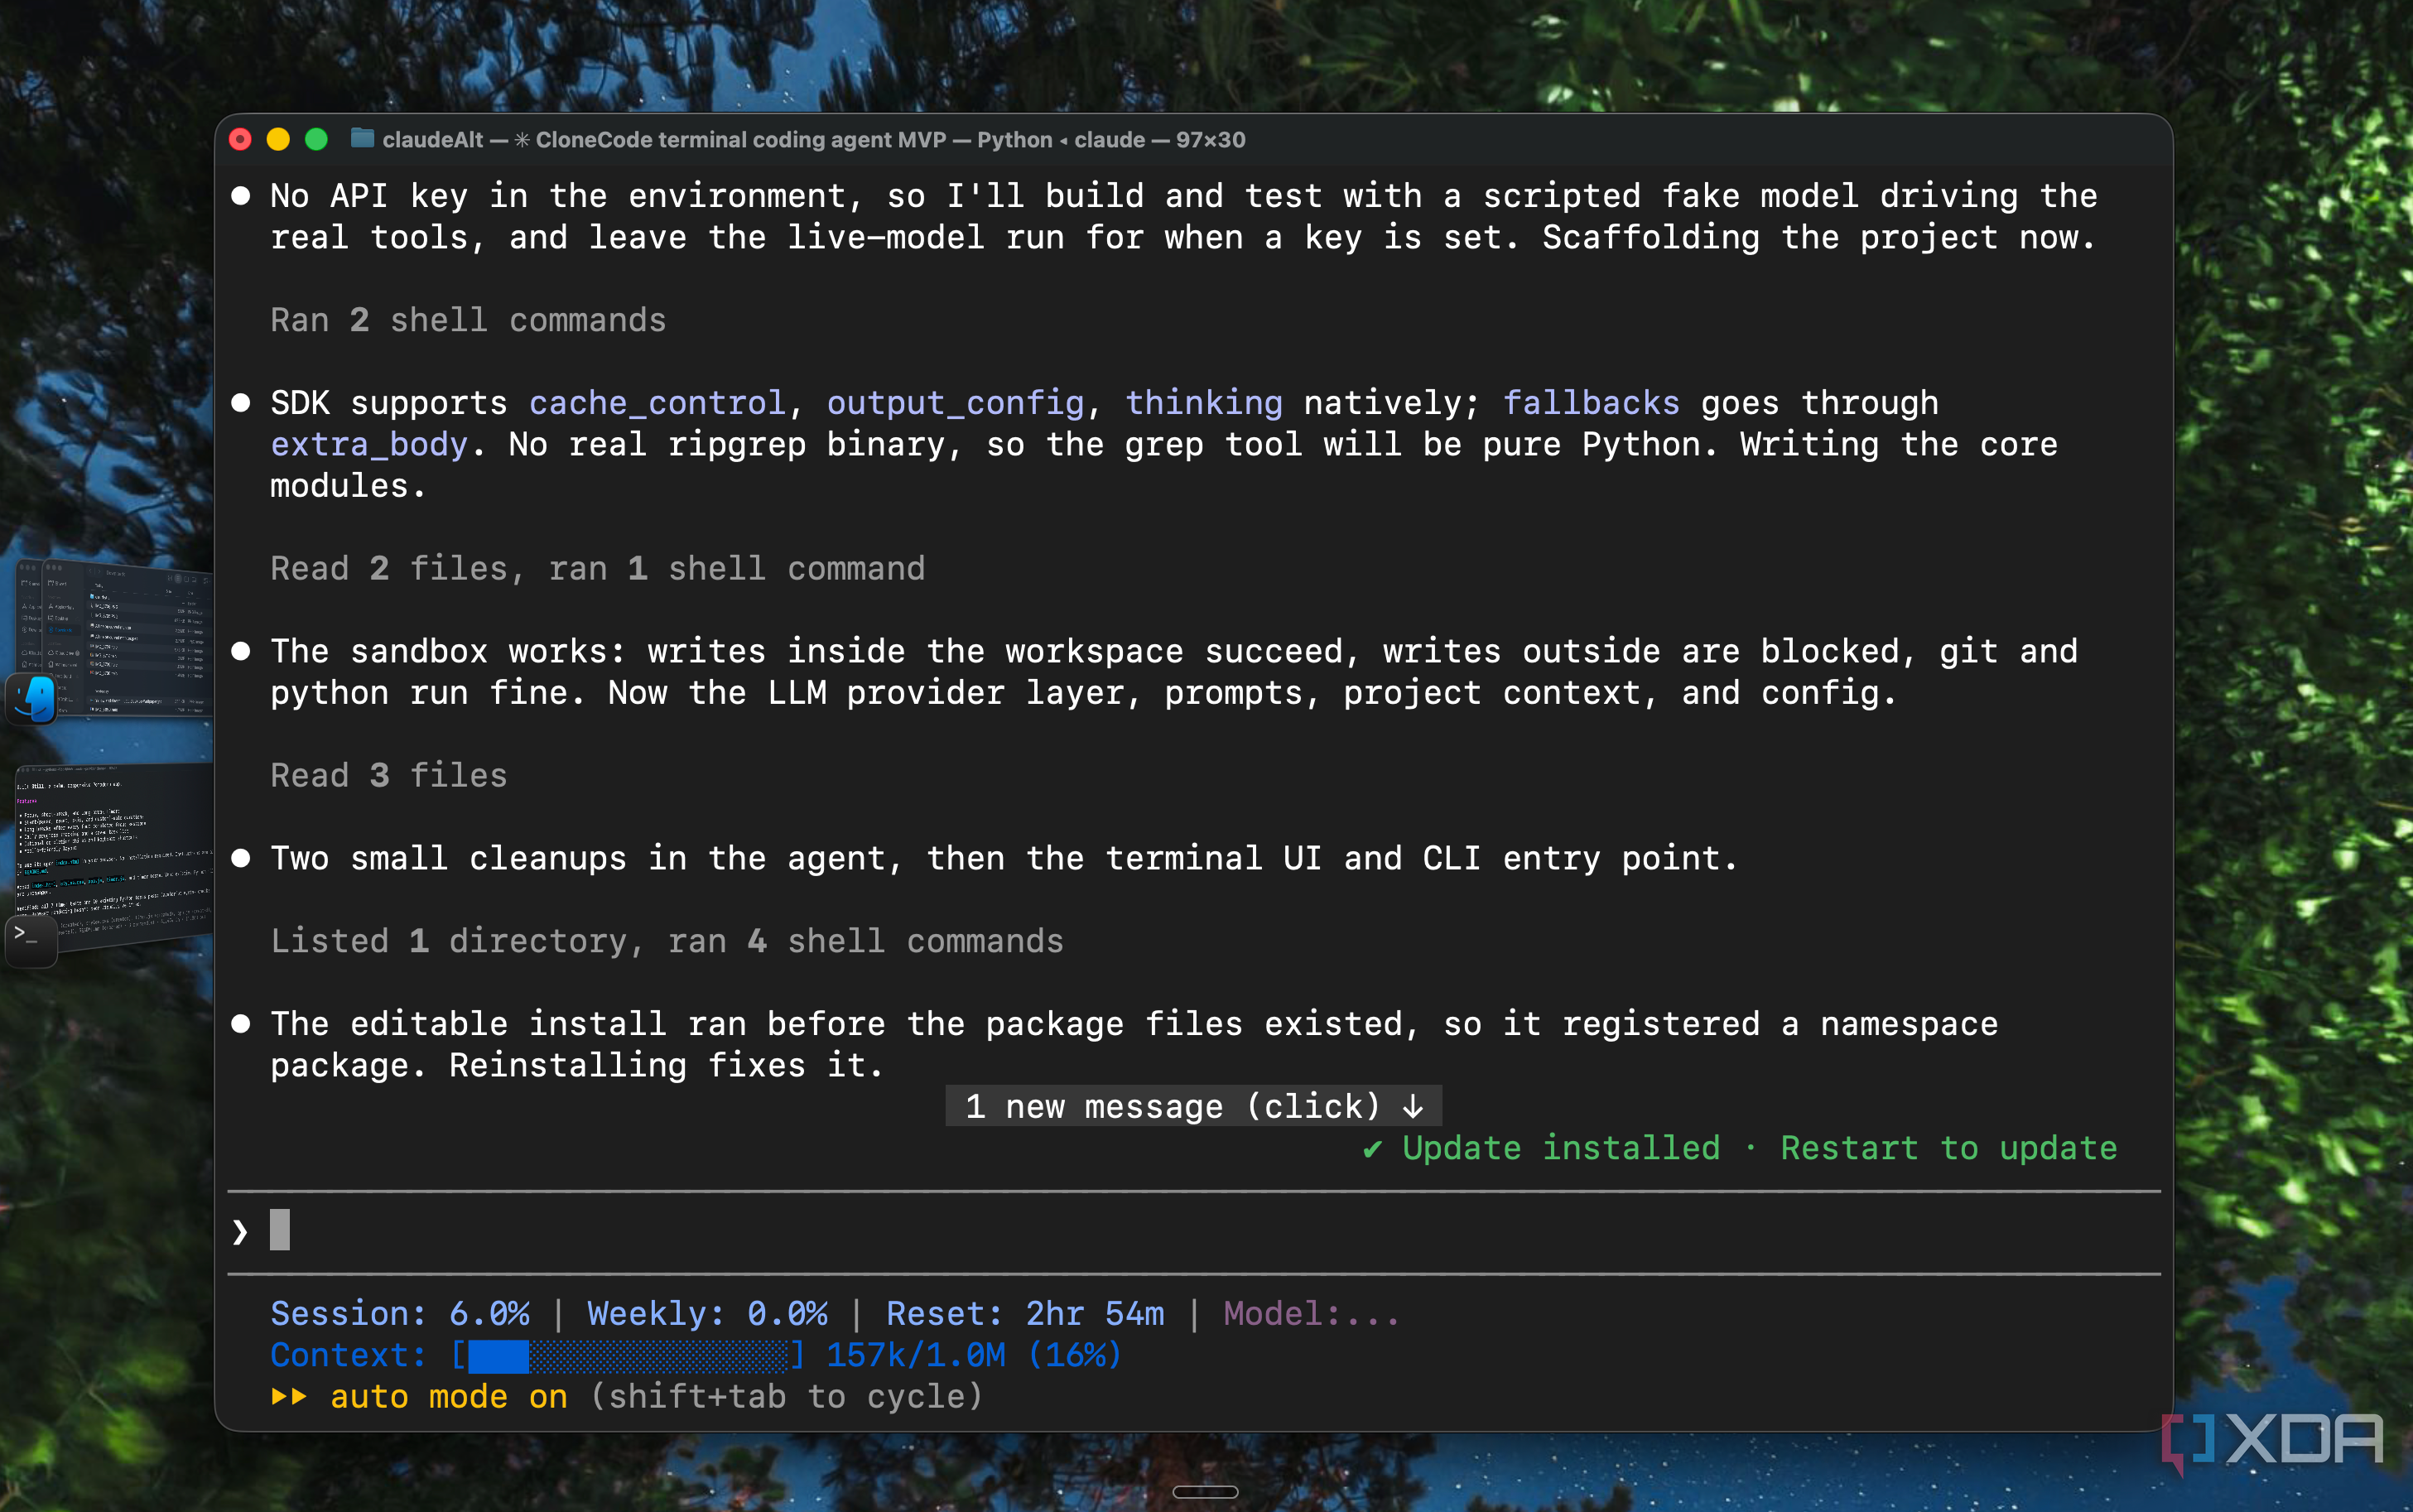This screenshot has width=2413, height=1512.
Task: Click the 'Model:...' status entry
Action: (x=1311, y=1314)
